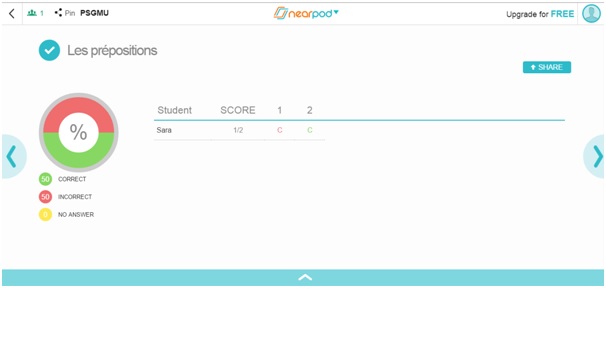Open Sara's answer for question 1
This screenshot has height=360, width=606.
tap(279, 130)
